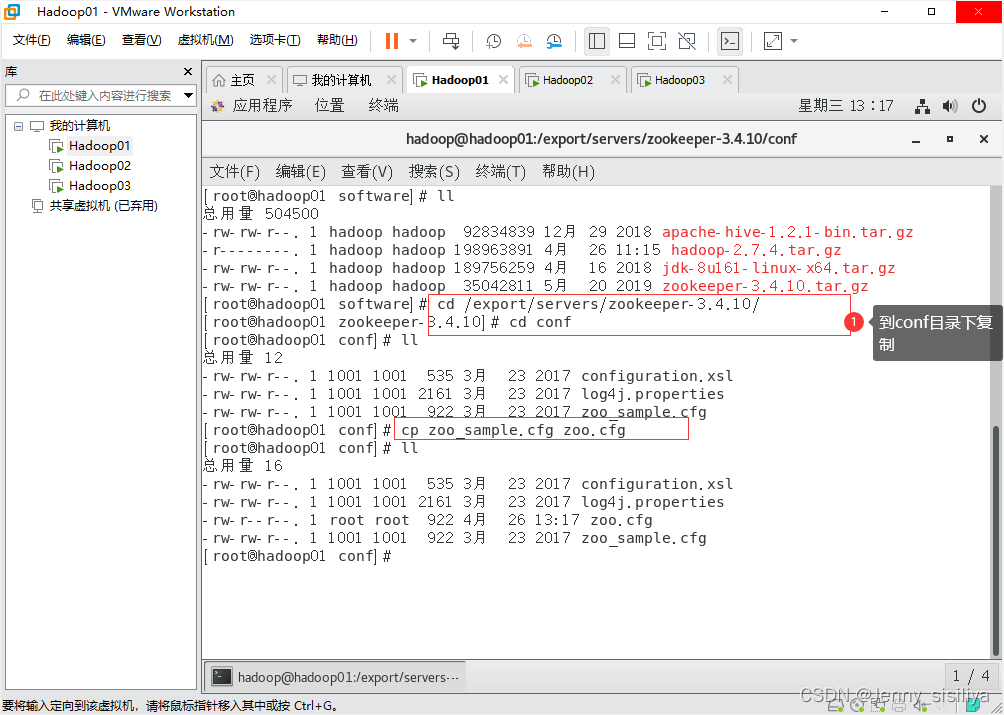Click the guest network connection icon
Image resolution: width=1004 pixels, height=715 pixels.
pyautogui.click(x=922, y=106)
